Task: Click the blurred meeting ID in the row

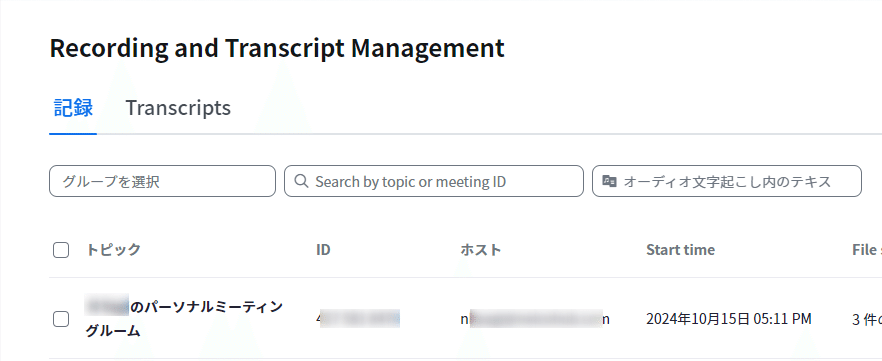Action: pyautogui.click(x=358, y=319)
